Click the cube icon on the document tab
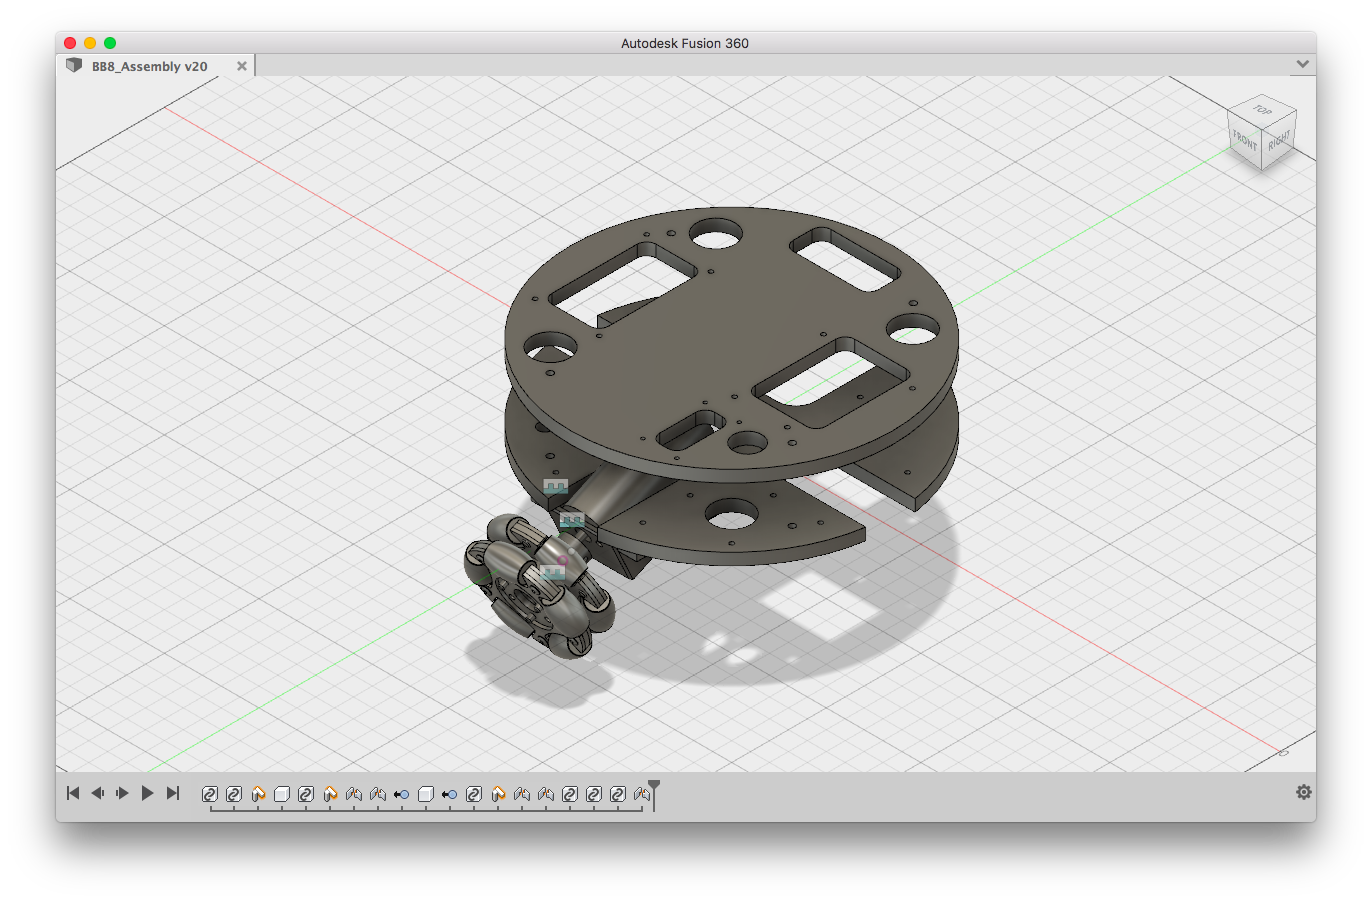 tap(74, 65)
